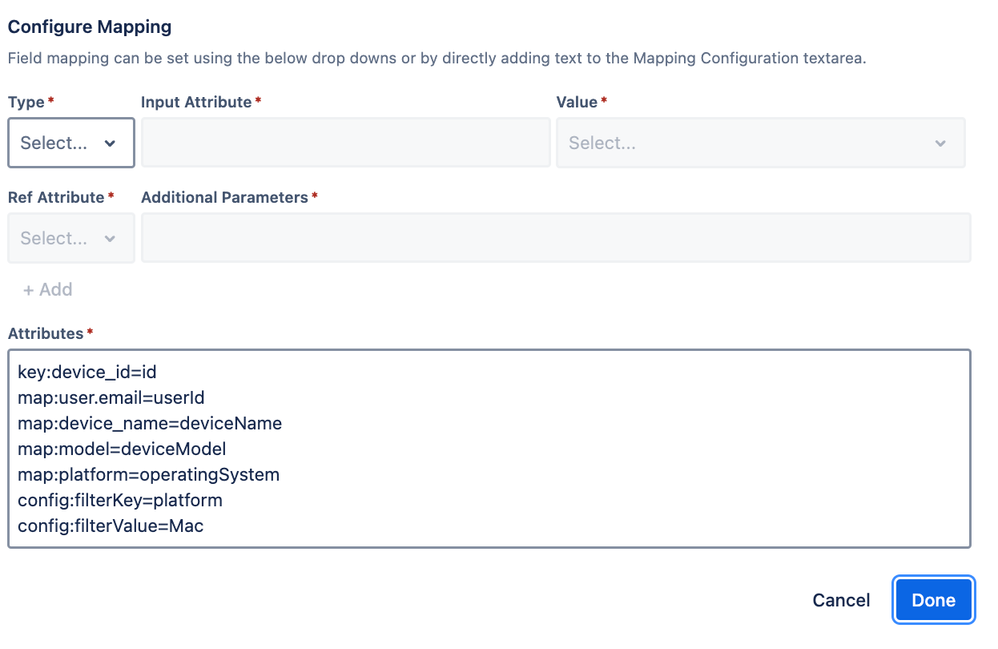The image size is (998, 649).
Task: Click the map:platform=operatingSystem line
Action: pos(148,474)
